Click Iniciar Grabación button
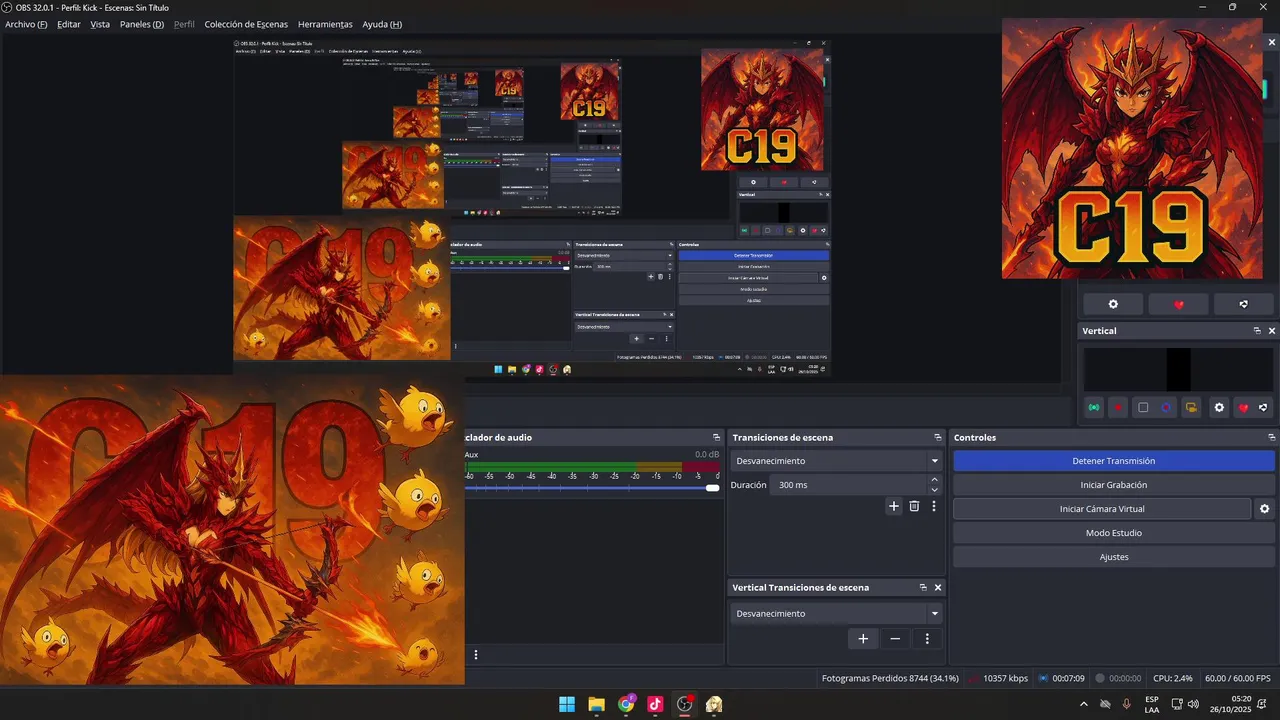This screenshot has height=720, width=1280. point(1114,485)
